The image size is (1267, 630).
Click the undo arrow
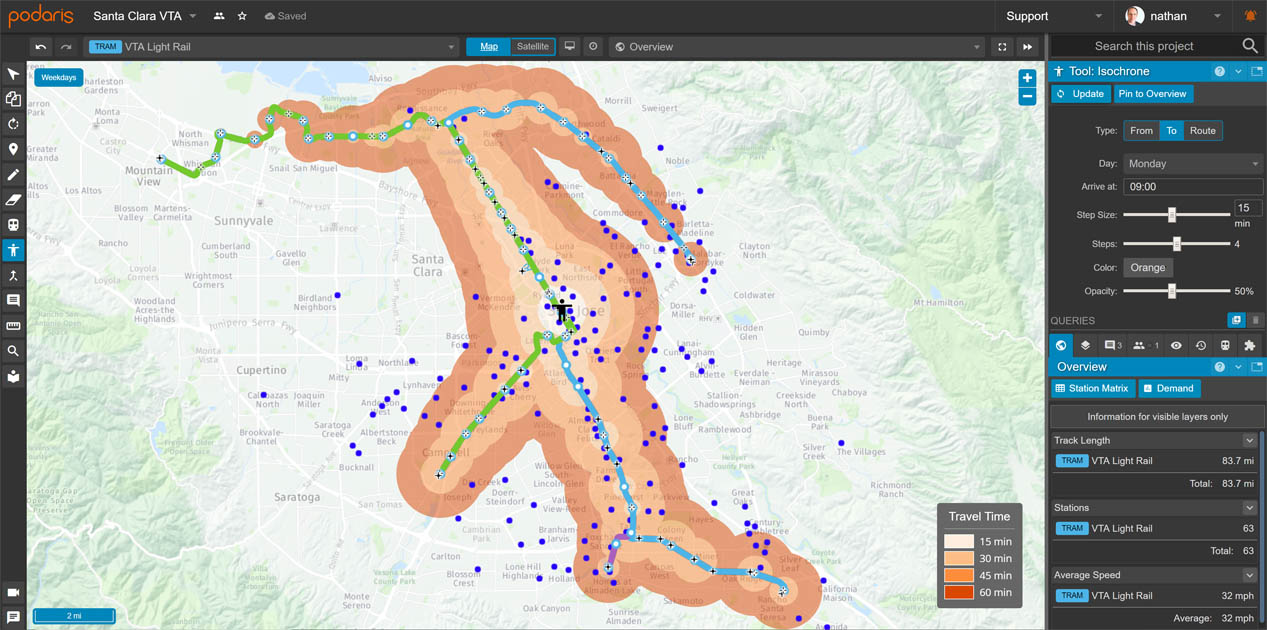(41, 47)
